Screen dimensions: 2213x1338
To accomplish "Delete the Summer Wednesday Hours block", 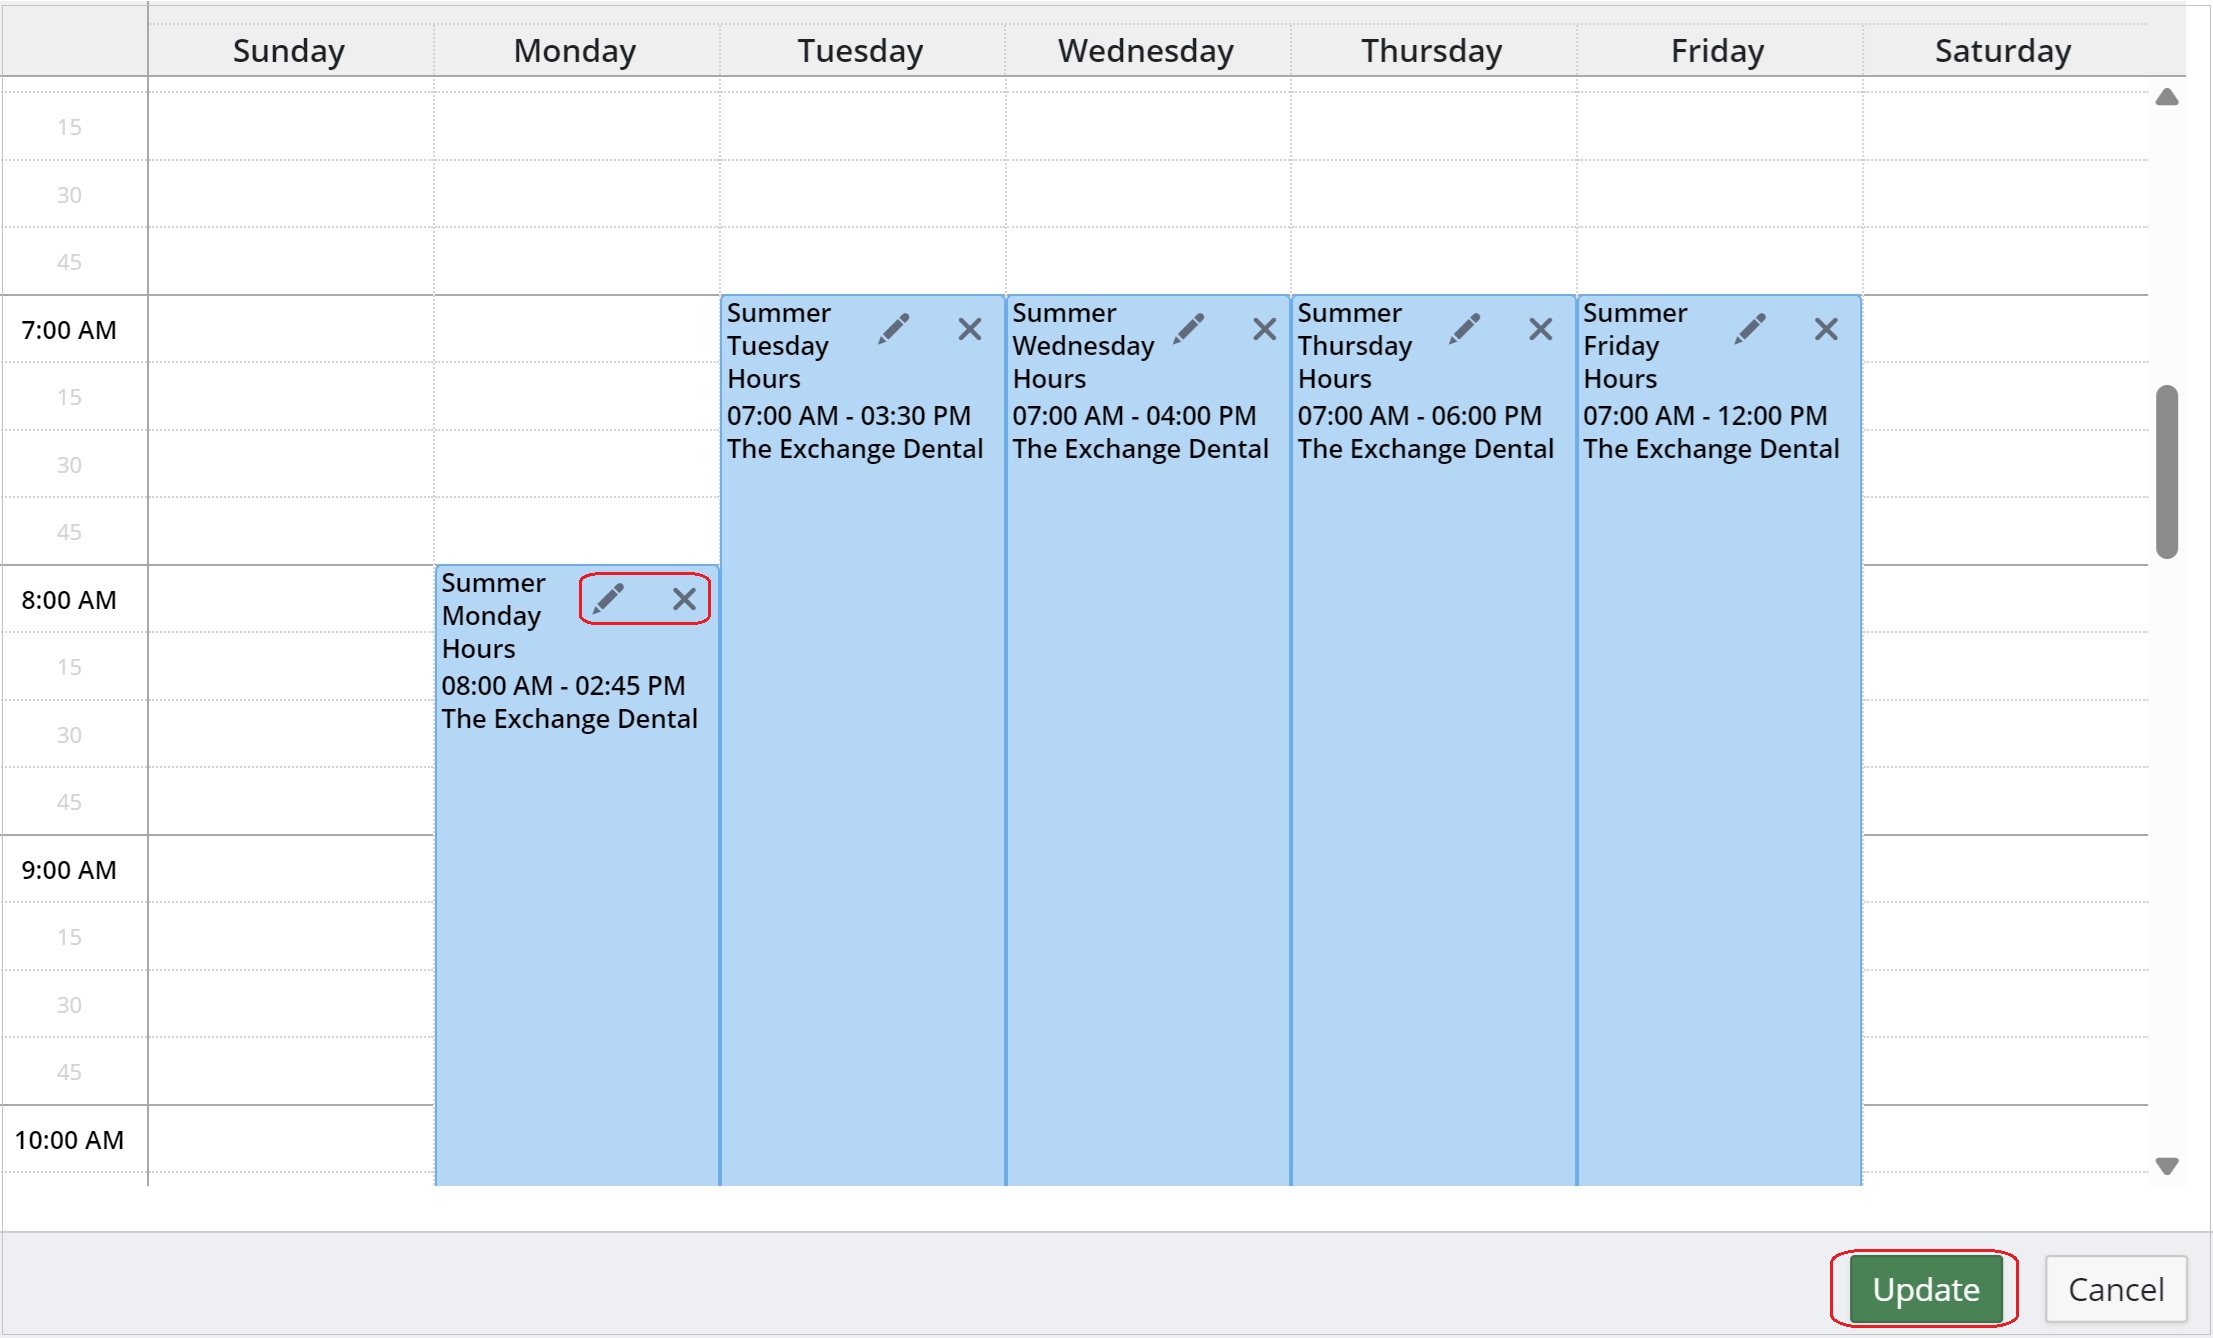I will coord(1264,329).
